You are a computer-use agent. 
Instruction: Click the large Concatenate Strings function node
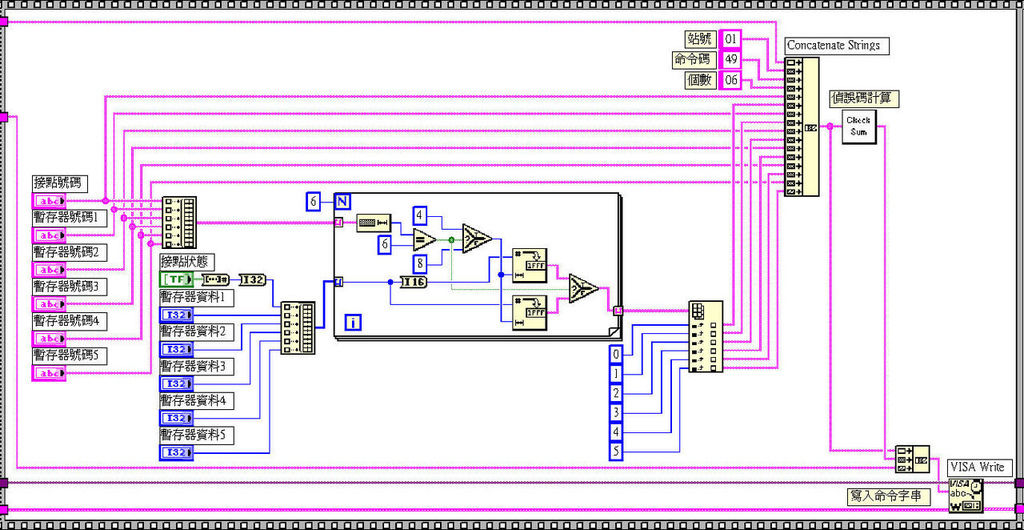tap(801, 126)
